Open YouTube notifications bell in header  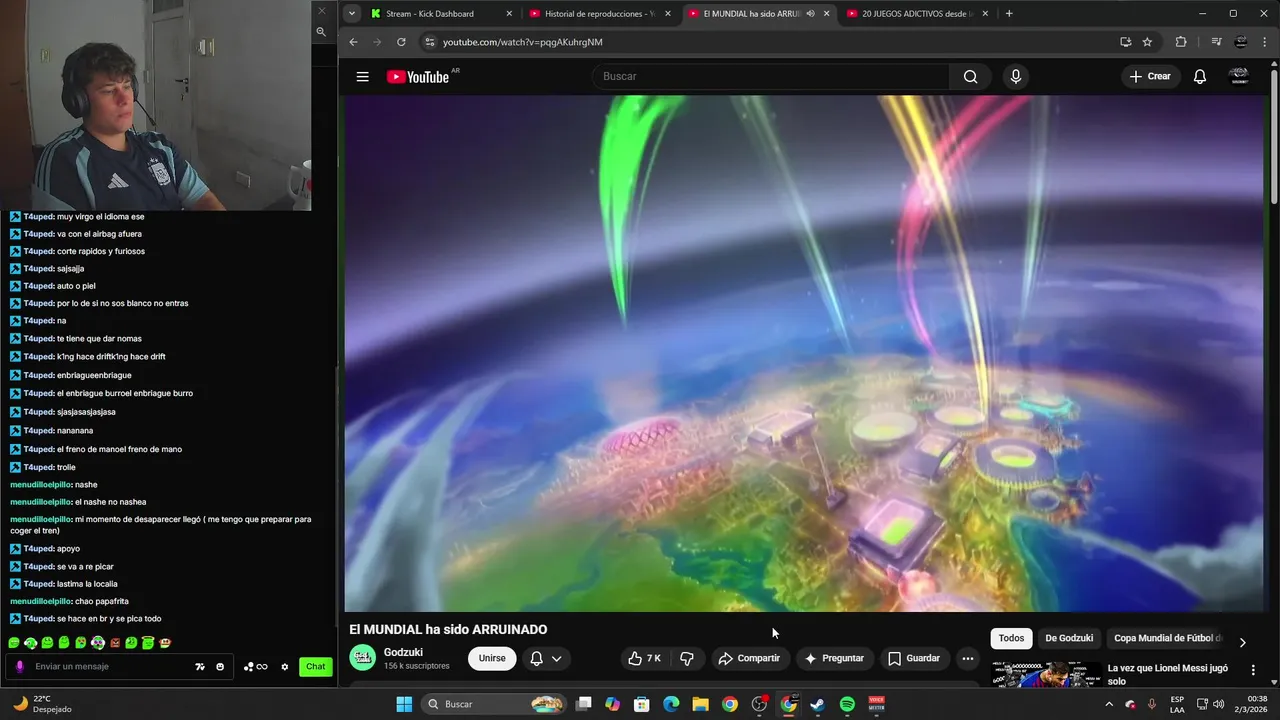click(x=1200, y=77)
